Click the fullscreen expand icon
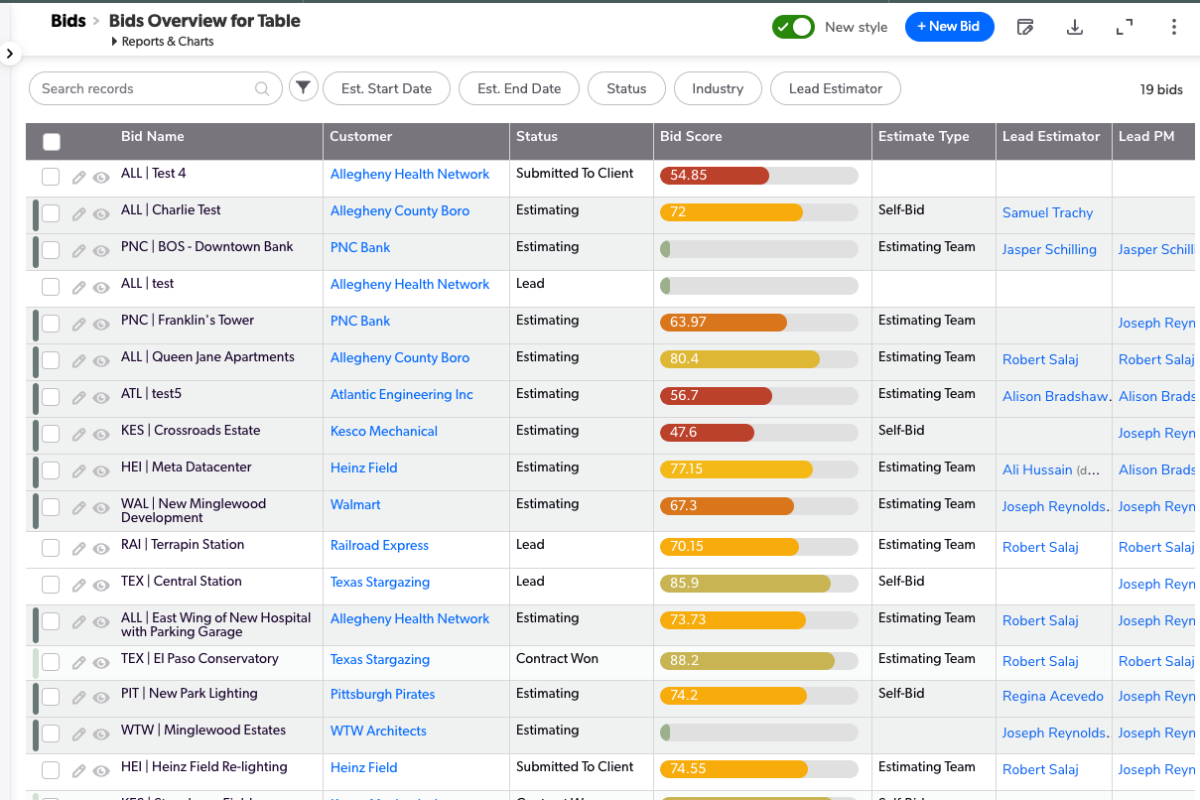This screenshot has width=1200, height=800. [x=1124, y=27]
